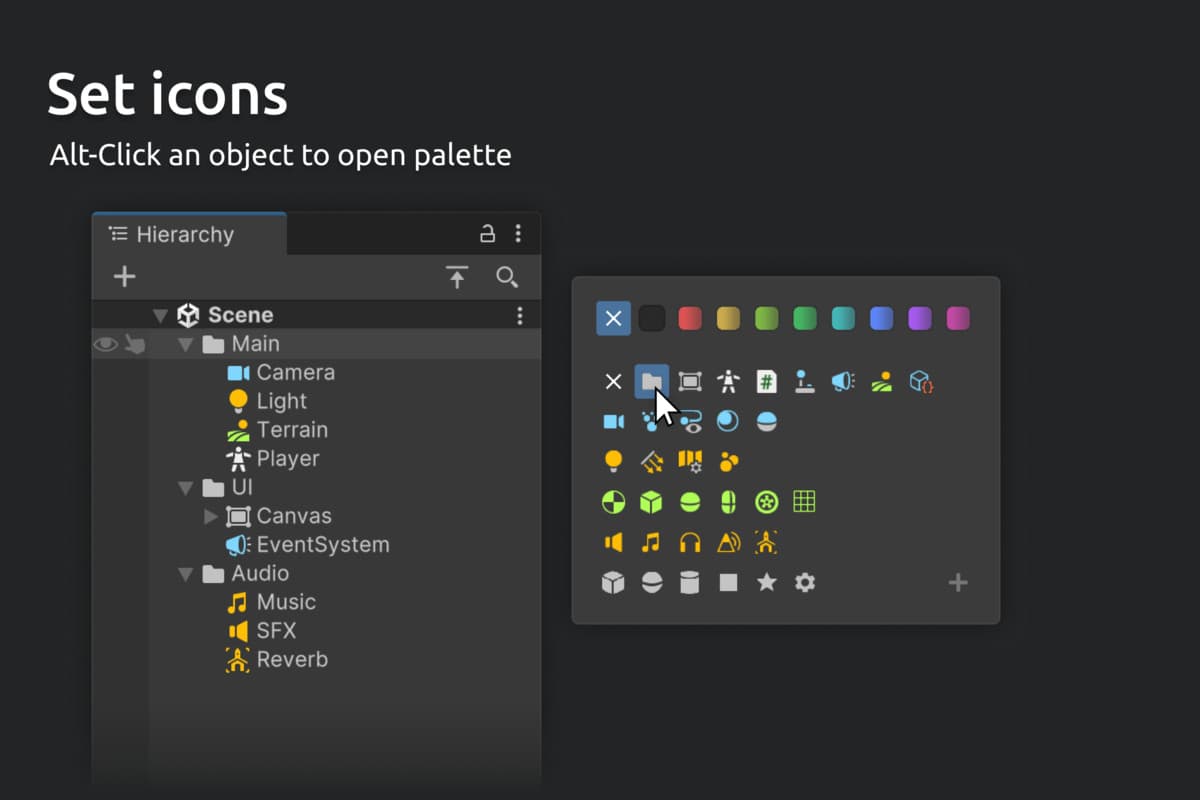Screen dimensions: 1200x800
Task: Choose the green grid icon
Action: tap(805, 501)
